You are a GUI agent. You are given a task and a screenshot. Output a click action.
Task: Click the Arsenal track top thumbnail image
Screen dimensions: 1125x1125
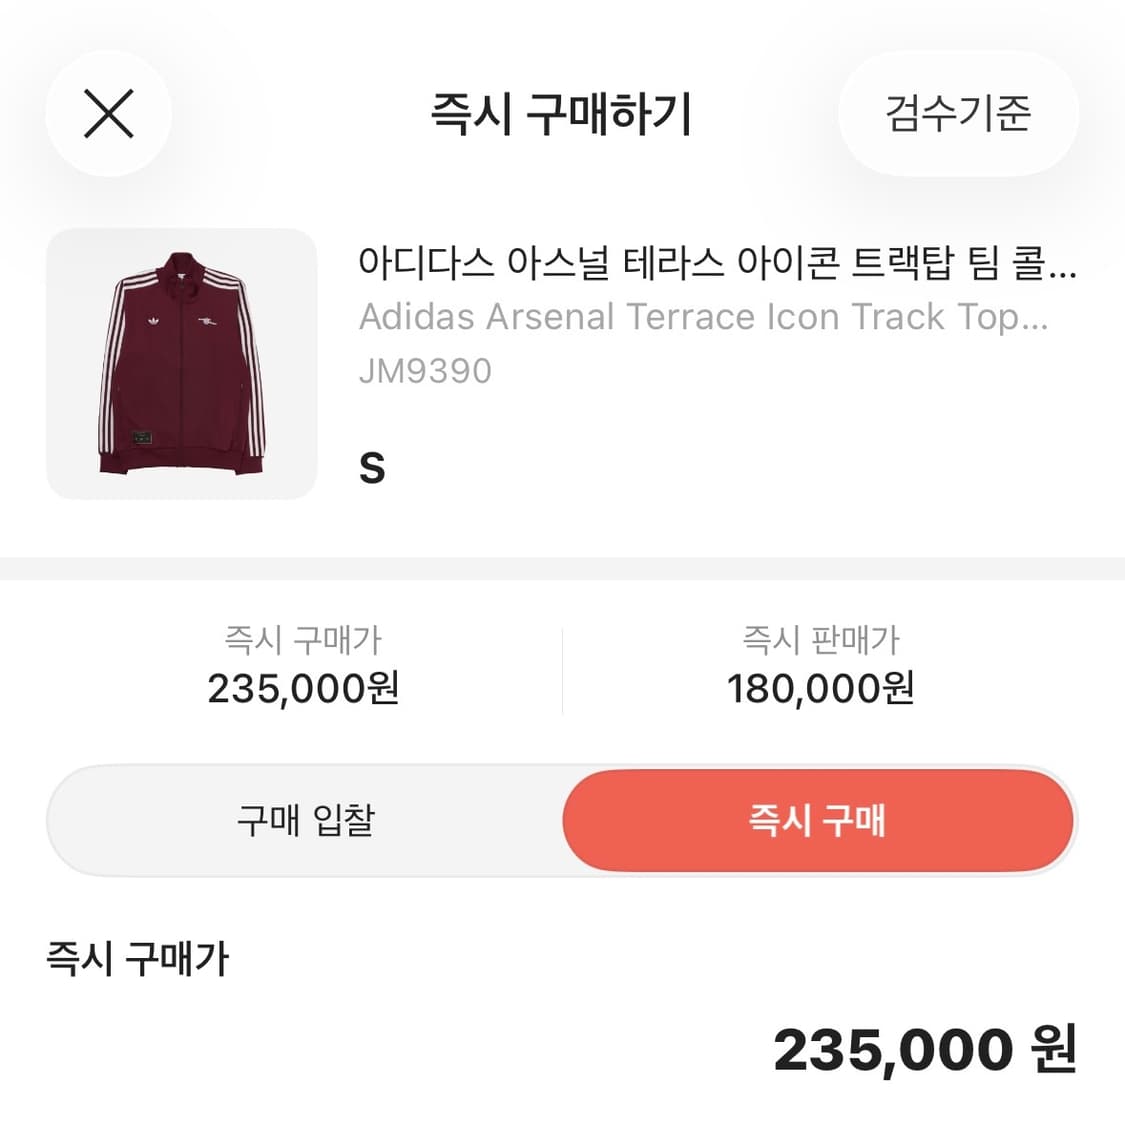(x=180, y=365)
